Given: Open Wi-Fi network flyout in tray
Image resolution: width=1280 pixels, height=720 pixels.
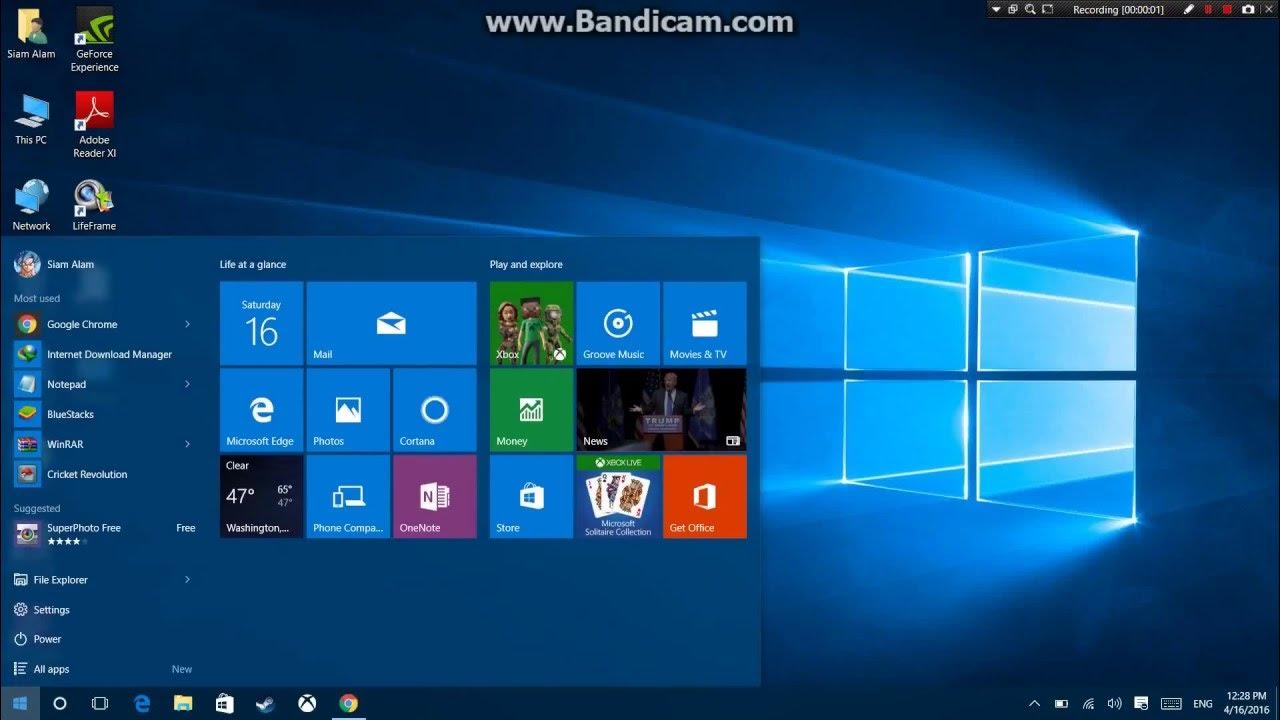Looking at the screenshot, I should click(1088, 704).
